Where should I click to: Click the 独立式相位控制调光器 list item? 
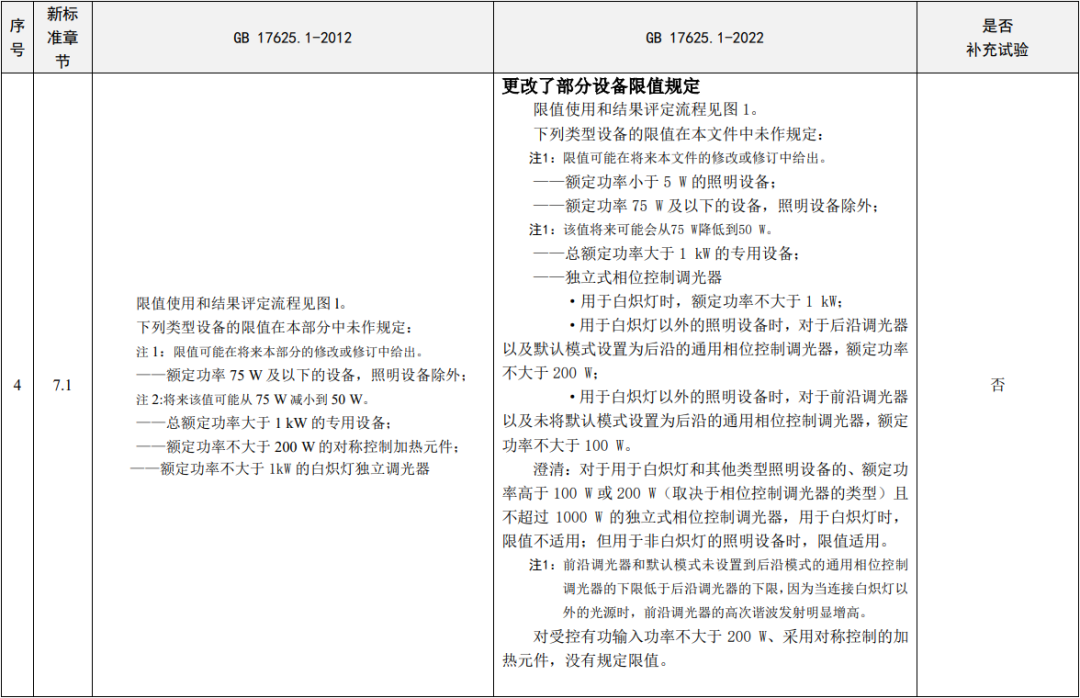tap(627, 277)
